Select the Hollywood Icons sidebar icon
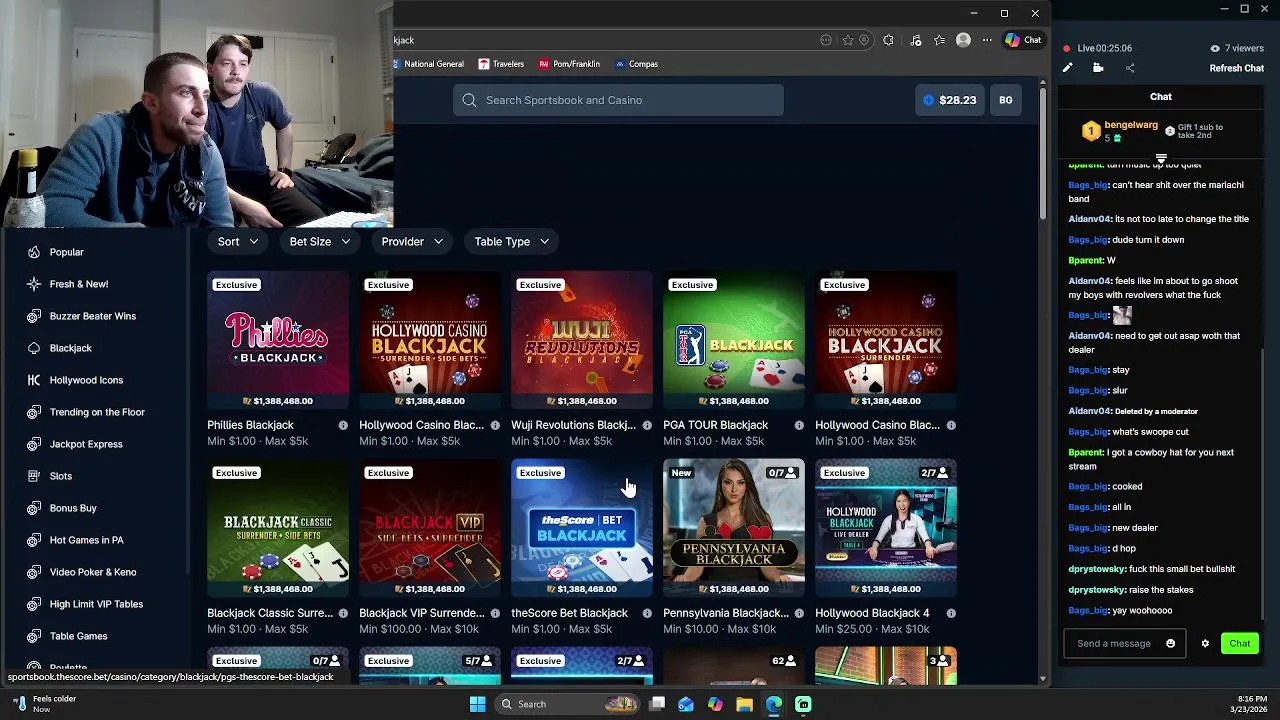The height and width of the screenshot is (720, 1280). [34, 380]
